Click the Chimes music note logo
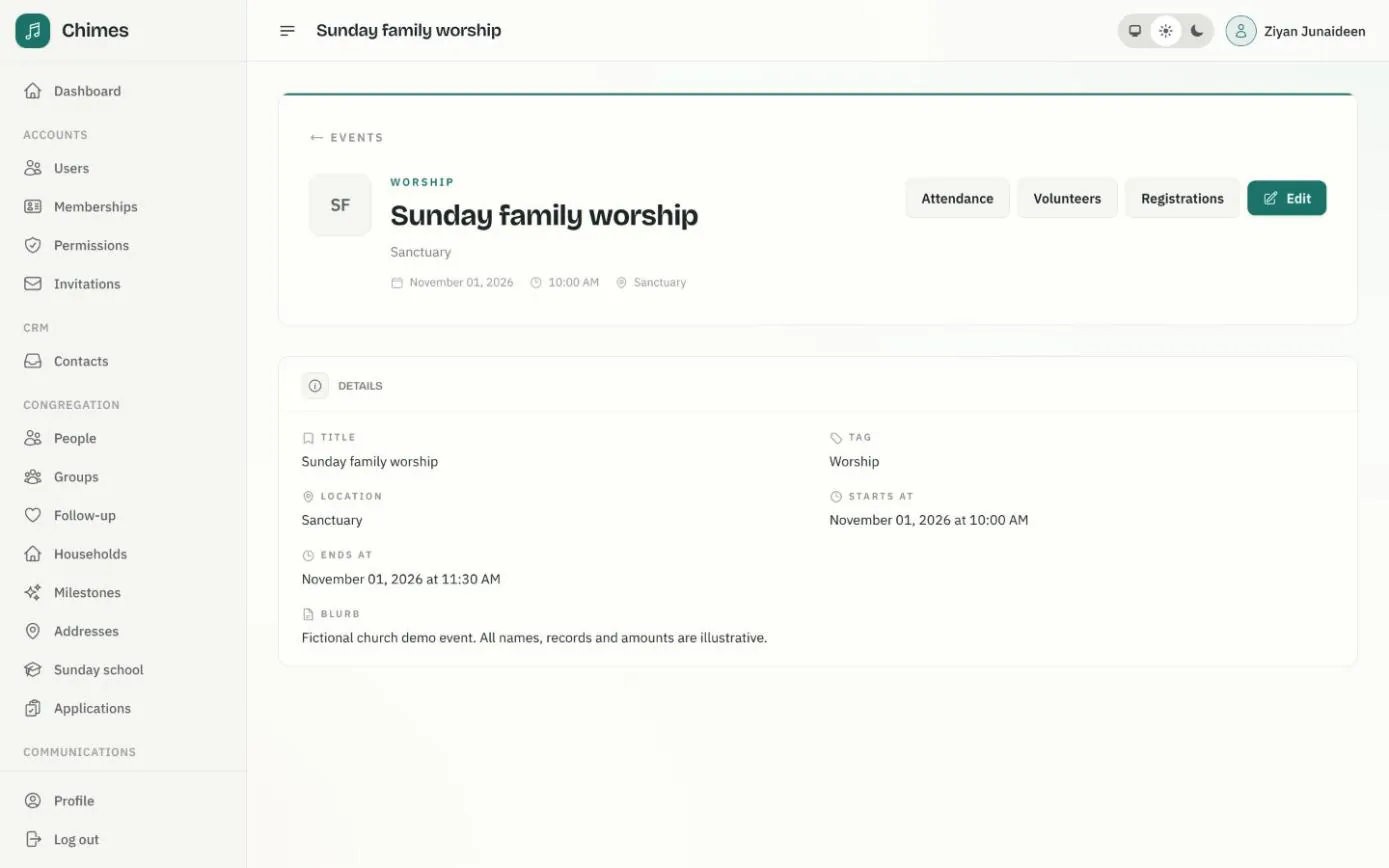 pyautogui.click(x=32, y=31)
